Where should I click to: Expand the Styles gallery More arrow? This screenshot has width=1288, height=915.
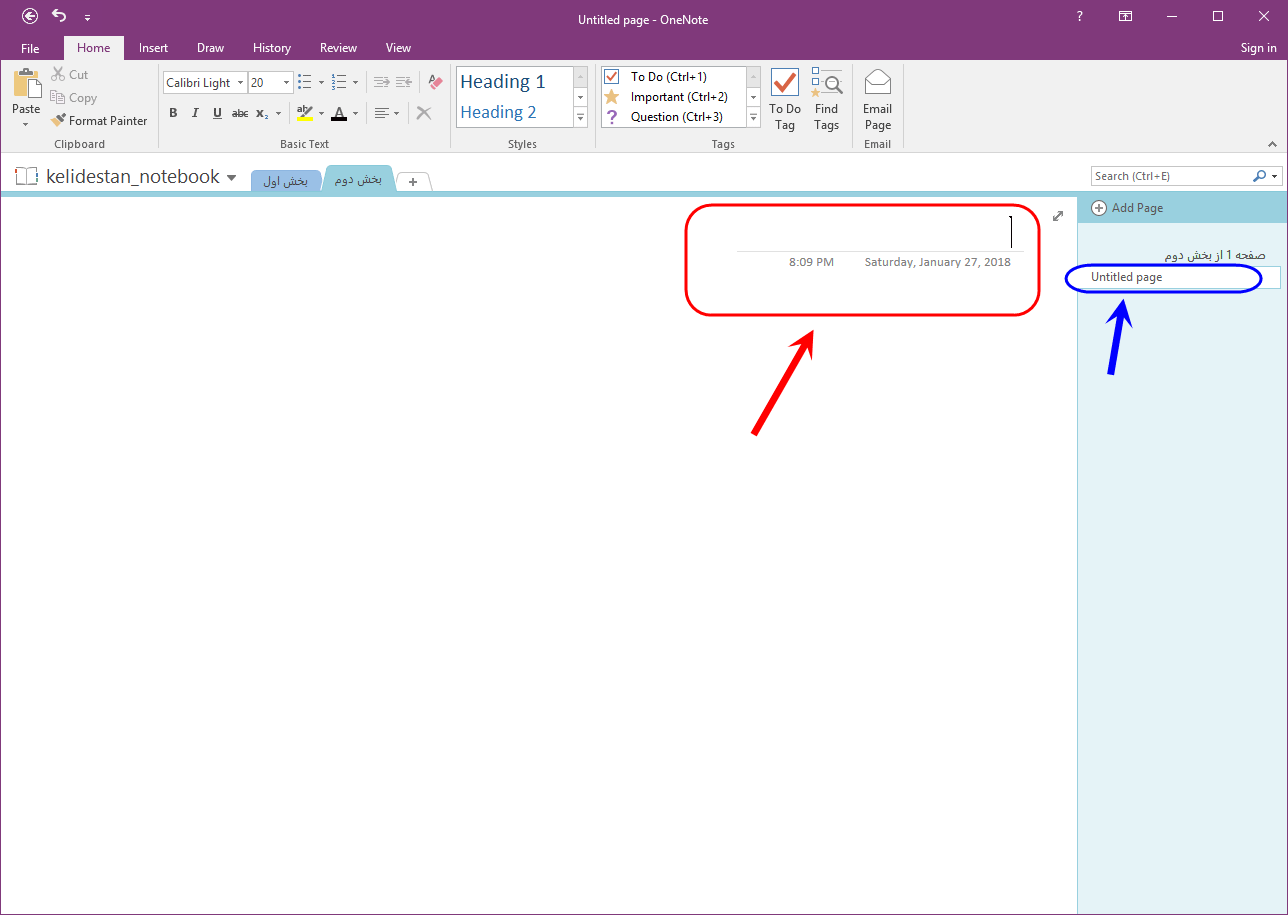[x=580, y=117]
